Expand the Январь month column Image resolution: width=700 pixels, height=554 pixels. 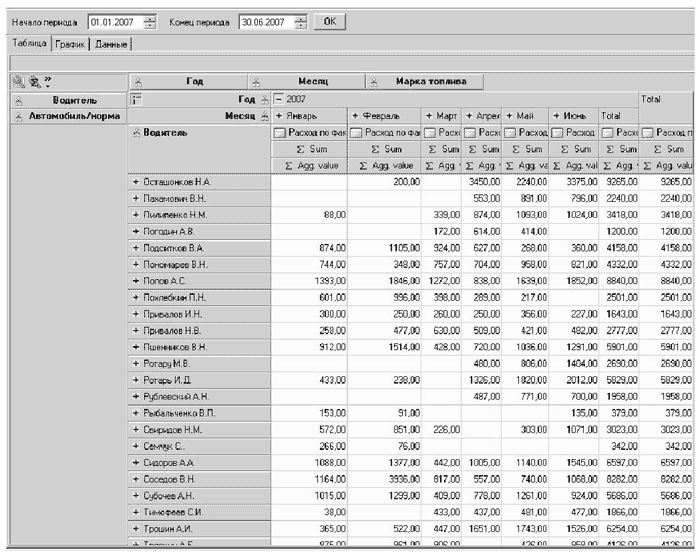coord(279,116)
